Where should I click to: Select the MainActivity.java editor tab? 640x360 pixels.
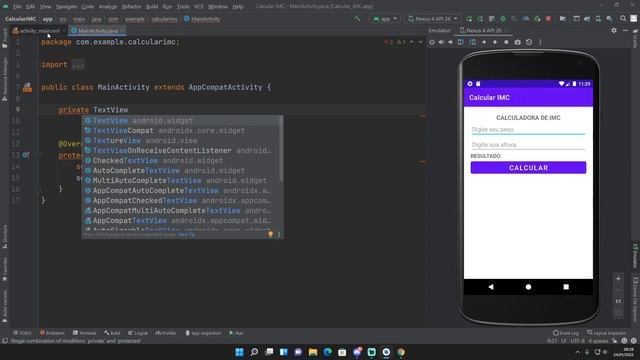pos(98,31)
